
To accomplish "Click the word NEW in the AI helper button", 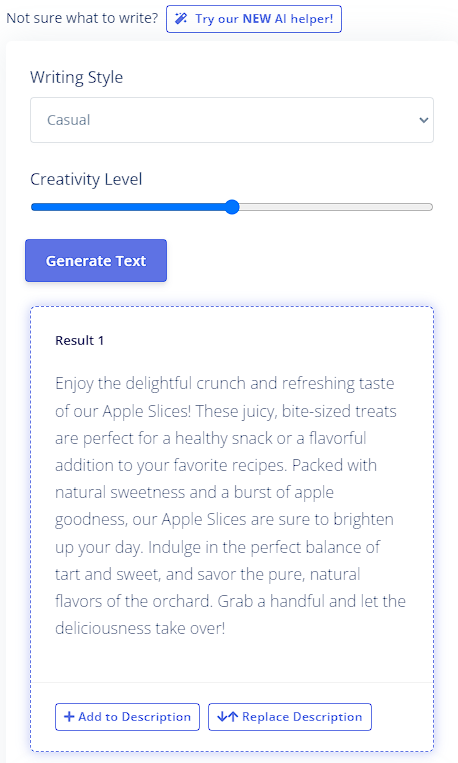I will pos(257,19).
